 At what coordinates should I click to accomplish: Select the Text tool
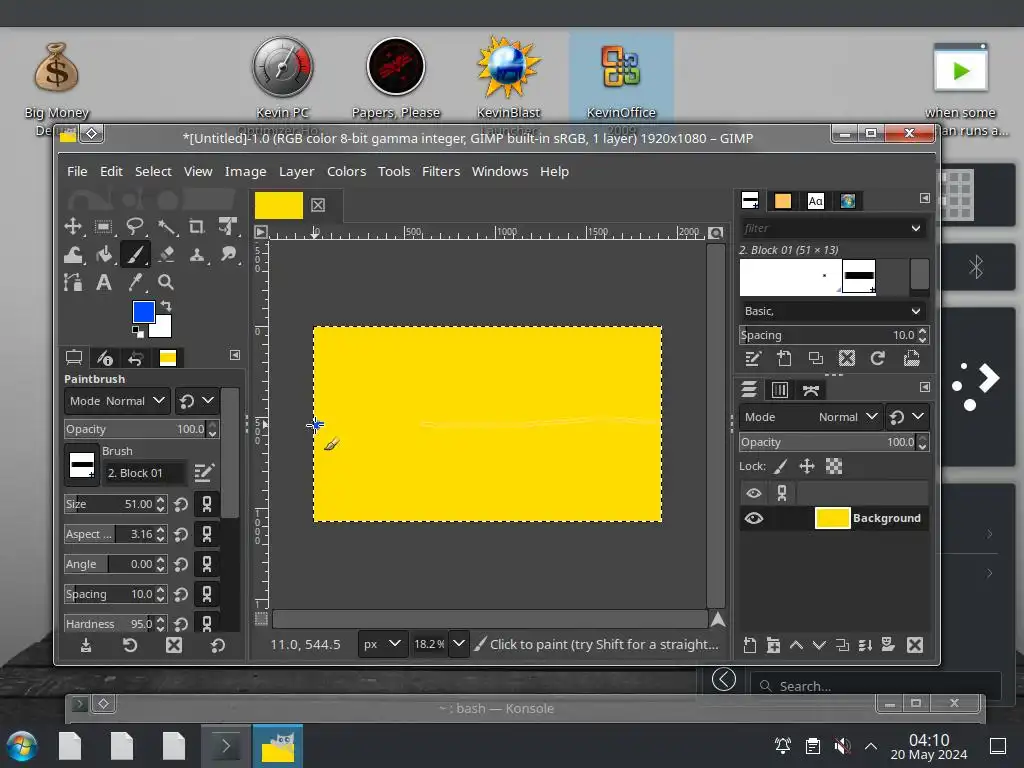coord(103,282)
